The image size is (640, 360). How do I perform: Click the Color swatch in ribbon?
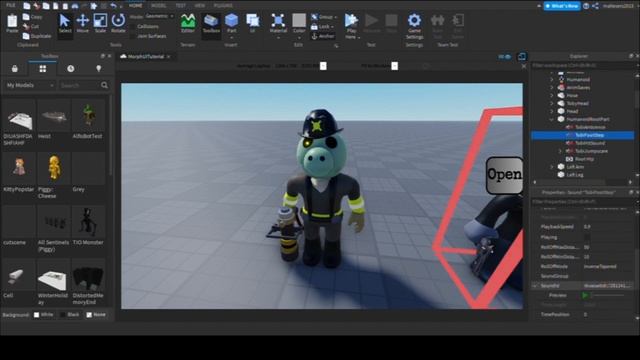tap(299, 20)
